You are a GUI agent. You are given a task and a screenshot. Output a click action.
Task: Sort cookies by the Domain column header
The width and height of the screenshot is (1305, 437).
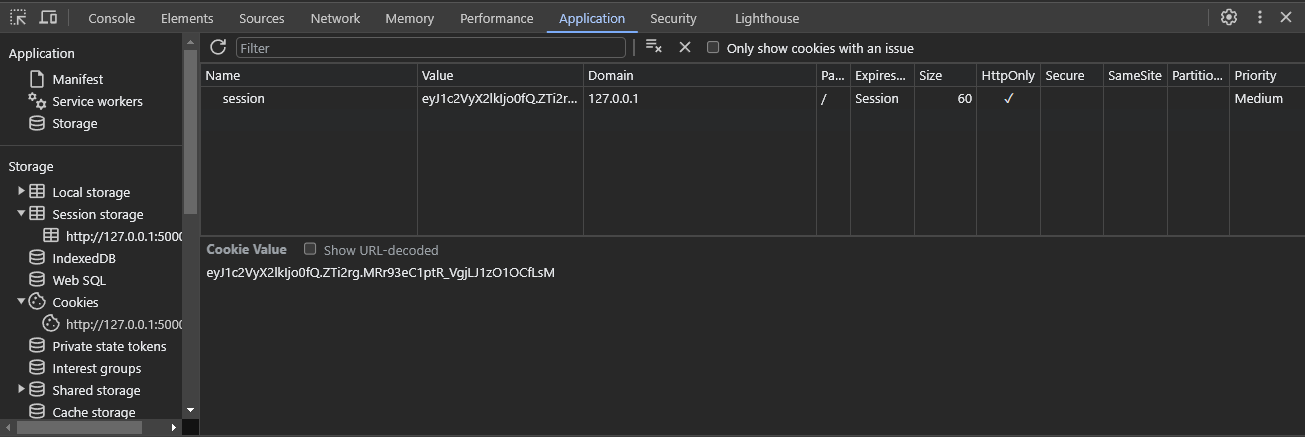point(699,75)
